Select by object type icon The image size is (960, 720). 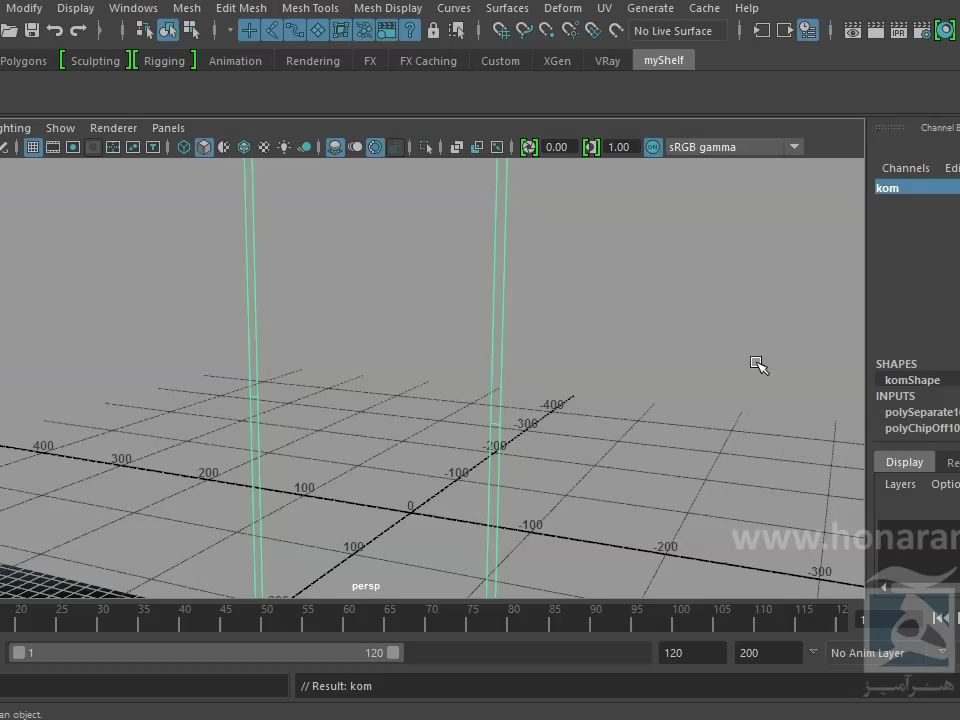[x=168, y=31]
